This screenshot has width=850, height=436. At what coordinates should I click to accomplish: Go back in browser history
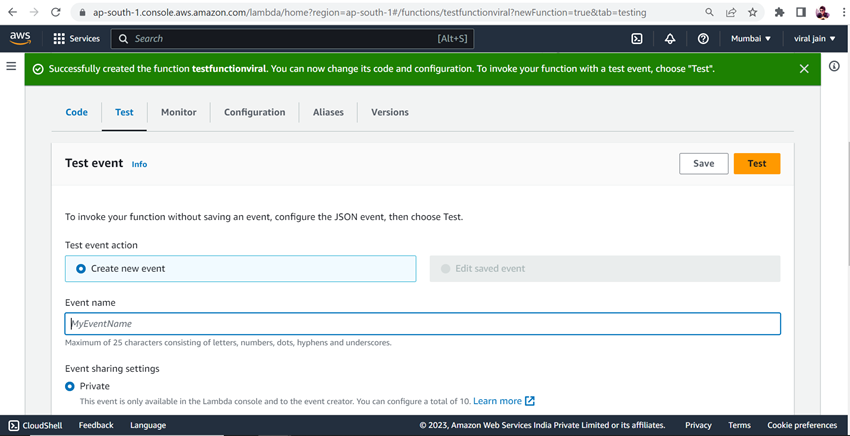pos(12,12)
